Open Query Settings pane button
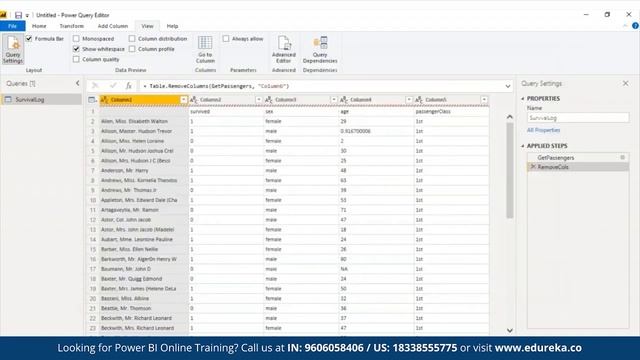Image resolution: width=640 pixels, height=360 pixels. (x=13, y=49)
